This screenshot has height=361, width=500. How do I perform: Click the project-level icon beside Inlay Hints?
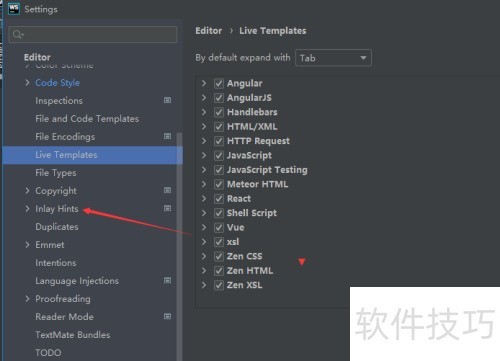coord(168,208)
